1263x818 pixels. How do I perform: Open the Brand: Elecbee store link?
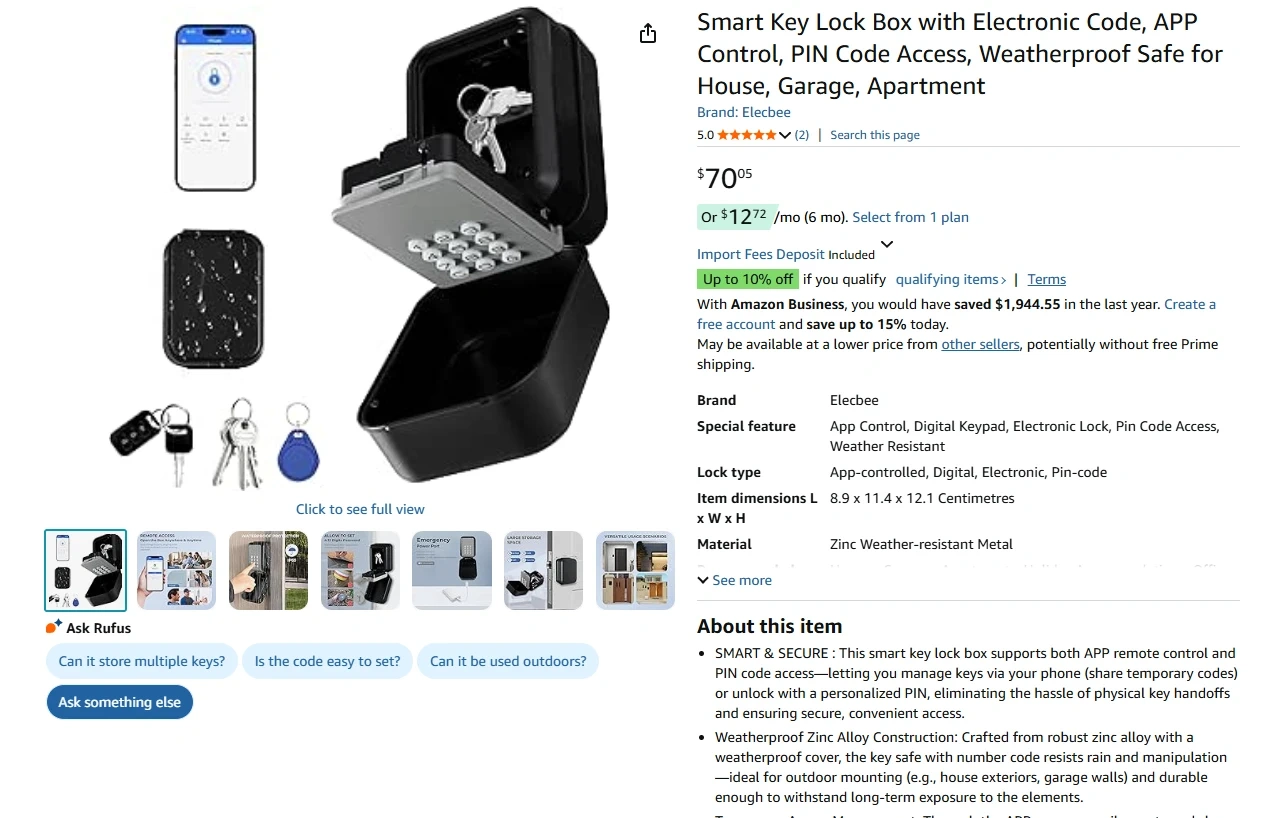743,112
